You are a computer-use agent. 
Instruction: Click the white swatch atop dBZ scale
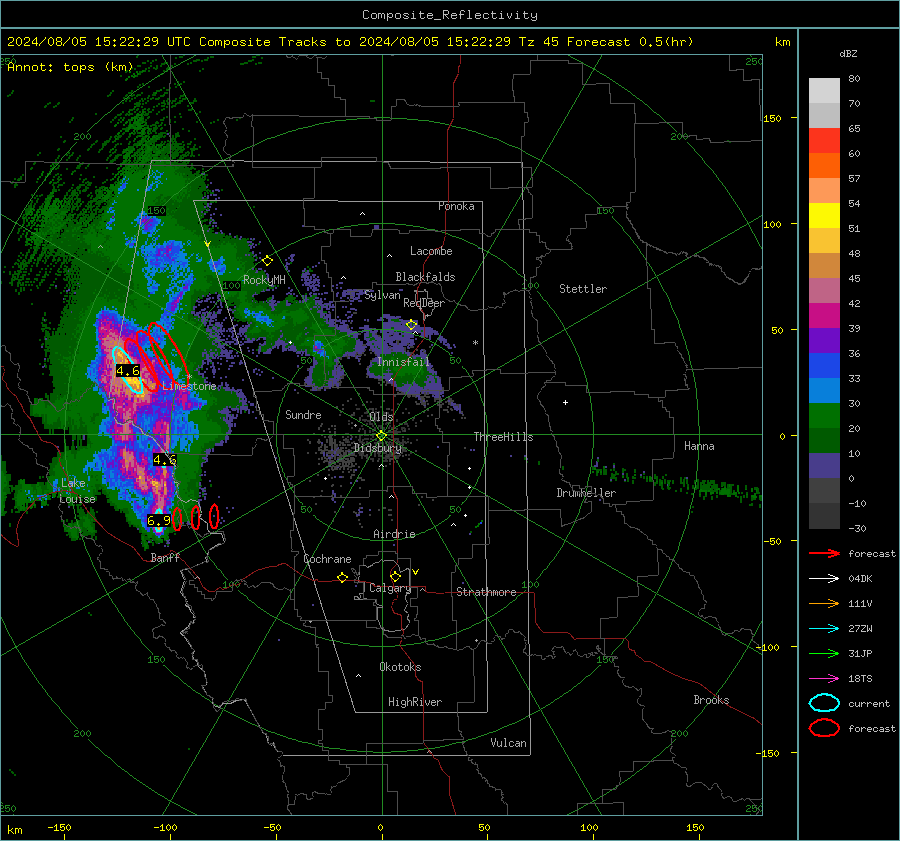(824, 91)
